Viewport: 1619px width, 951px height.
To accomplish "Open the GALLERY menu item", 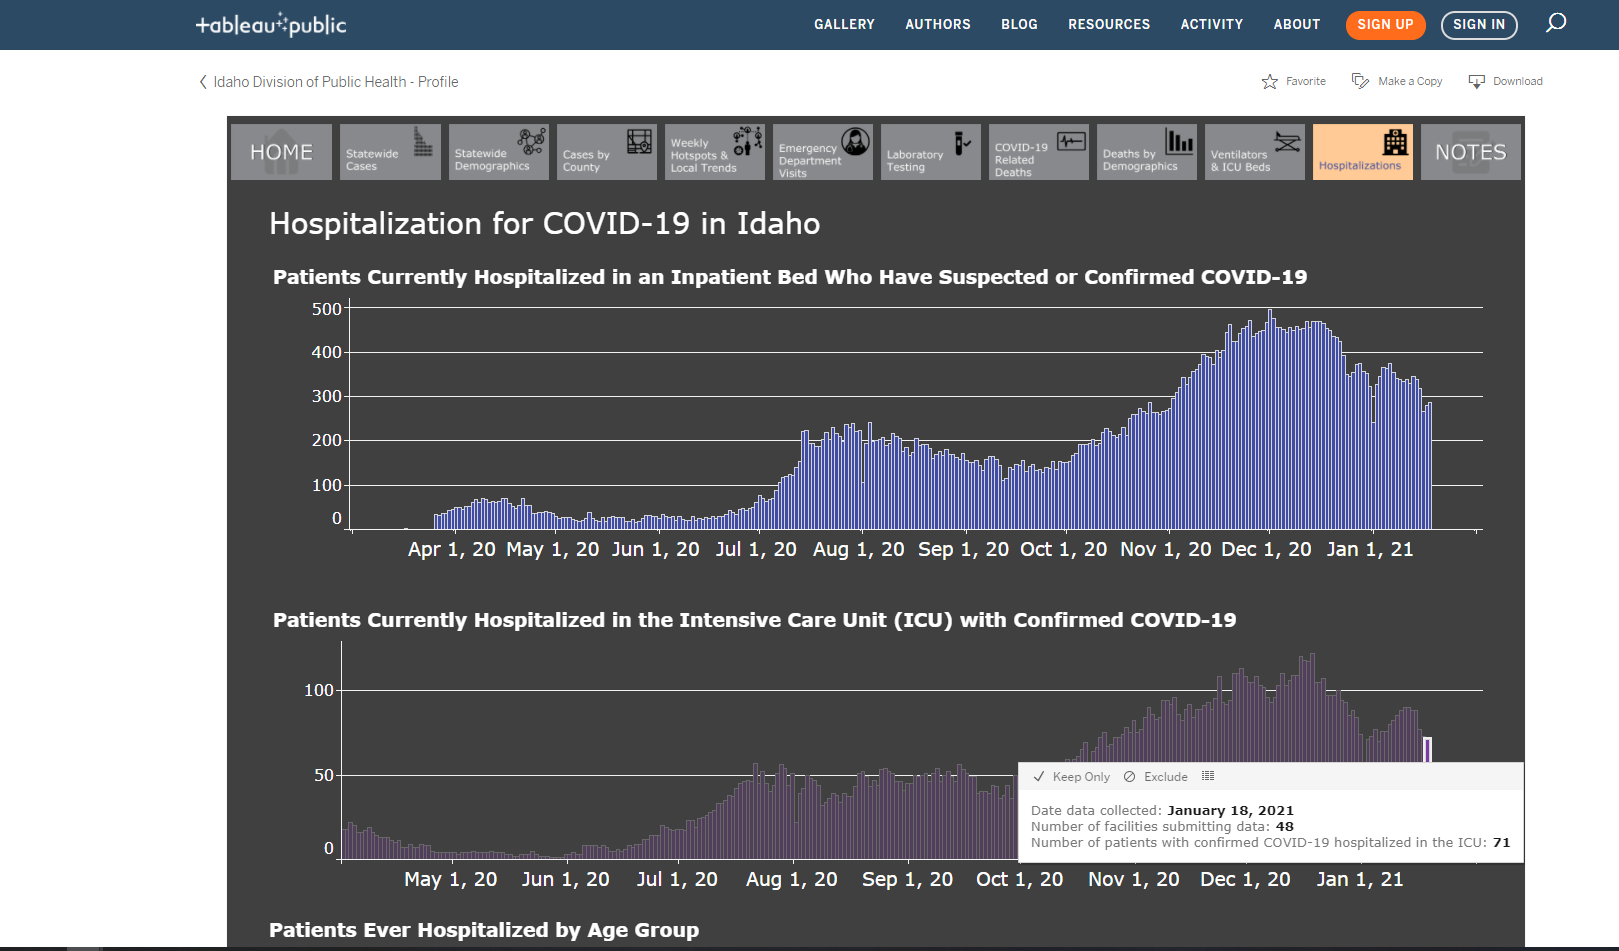I will [x=844, y=24].
